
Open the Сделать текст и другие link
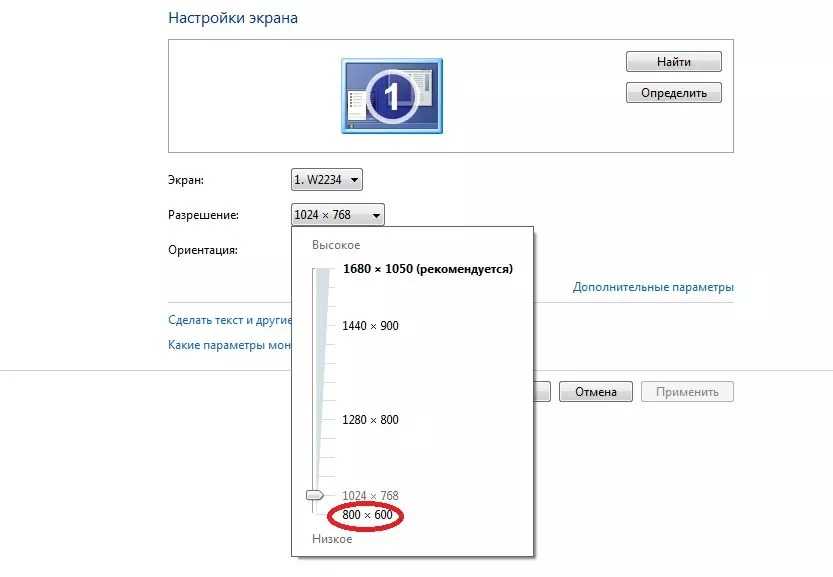click(x=229, y=321)
